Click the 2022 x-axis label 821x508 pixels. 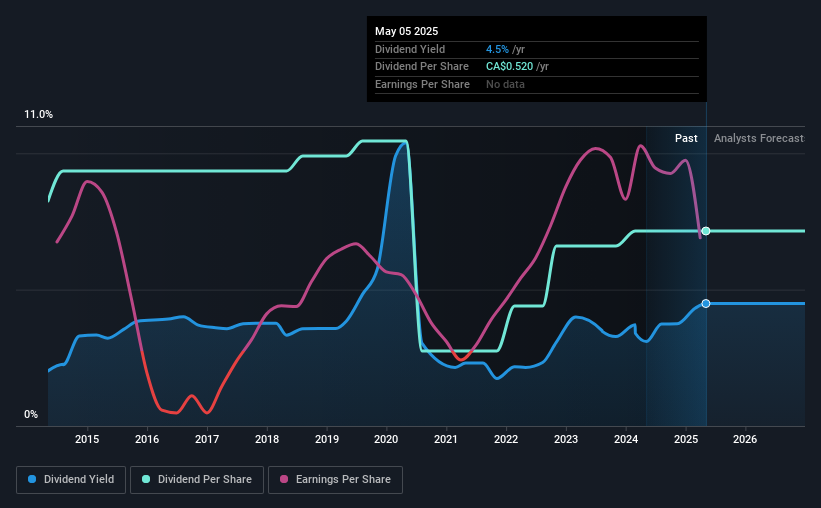[x=506, y=439]
